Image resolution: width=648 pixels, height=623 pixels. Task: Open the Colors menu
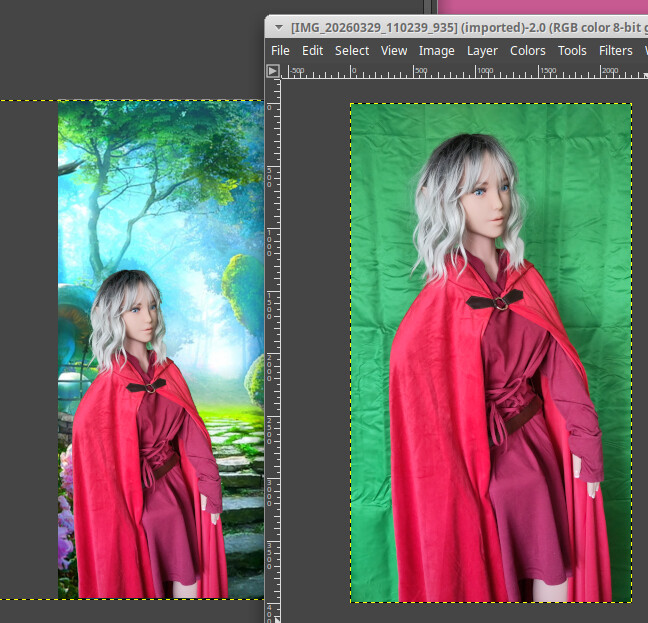pyautogui.click(x=528, y=51)
